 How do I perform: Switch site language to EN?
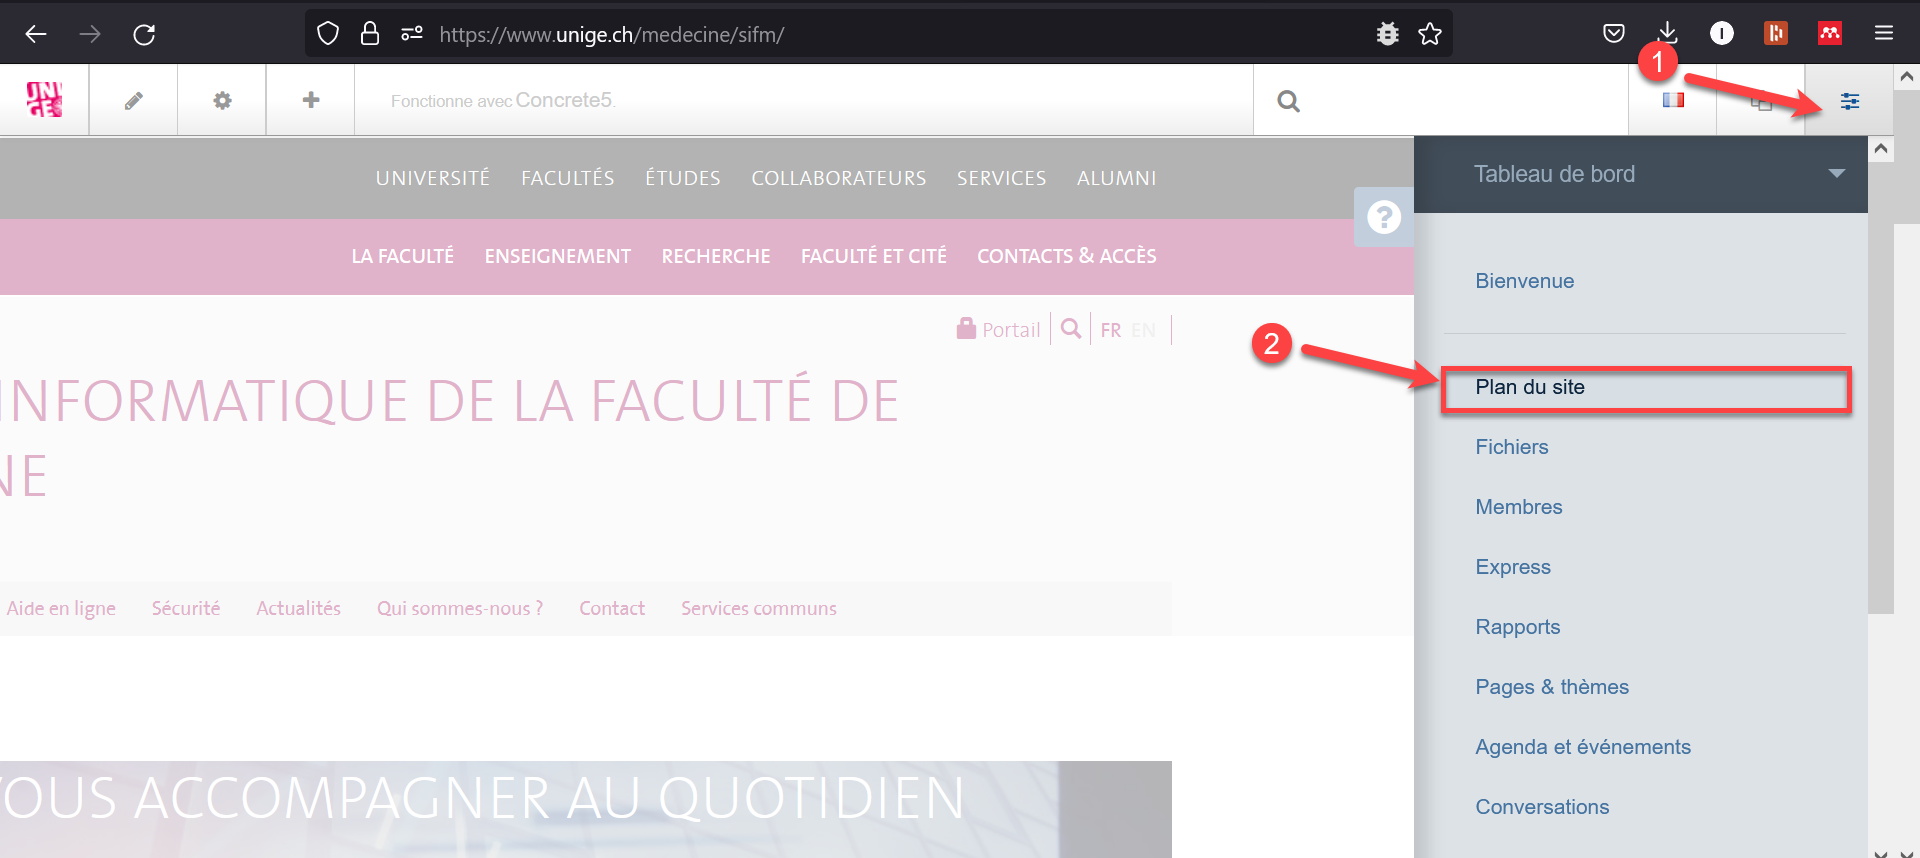point(1143,330)
